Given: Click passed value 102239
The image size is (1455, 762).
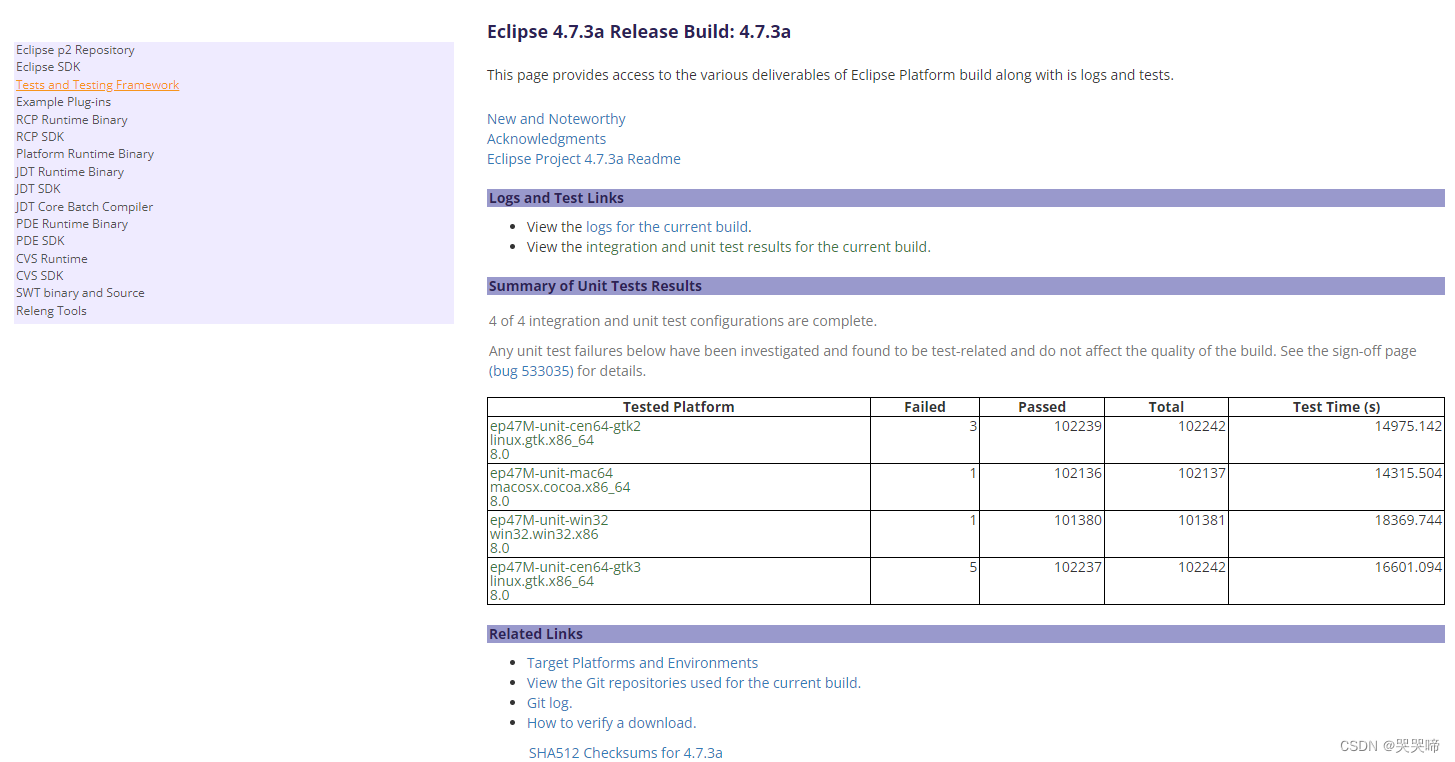Looking at the screenshot, I should (1078, 426).
